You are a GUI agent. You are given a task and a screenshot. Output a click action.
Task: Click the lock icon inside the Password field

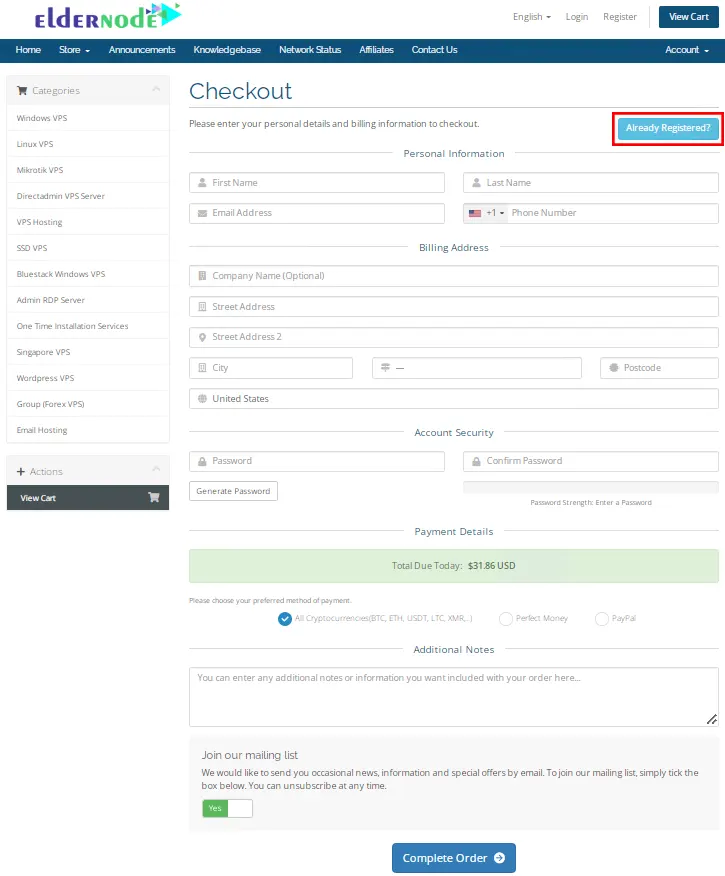201,460
